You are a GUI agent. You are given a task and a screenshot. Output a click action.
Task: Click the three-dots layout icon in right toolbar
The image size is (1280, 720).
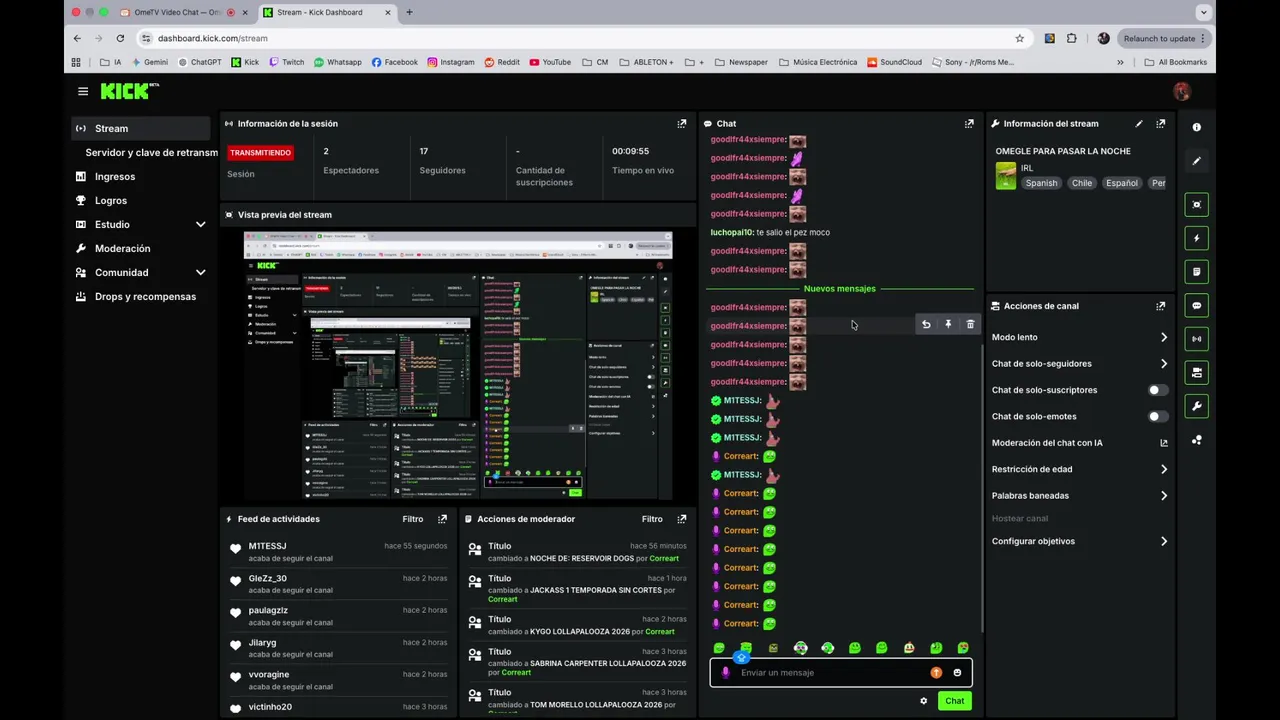(1197, 440)
